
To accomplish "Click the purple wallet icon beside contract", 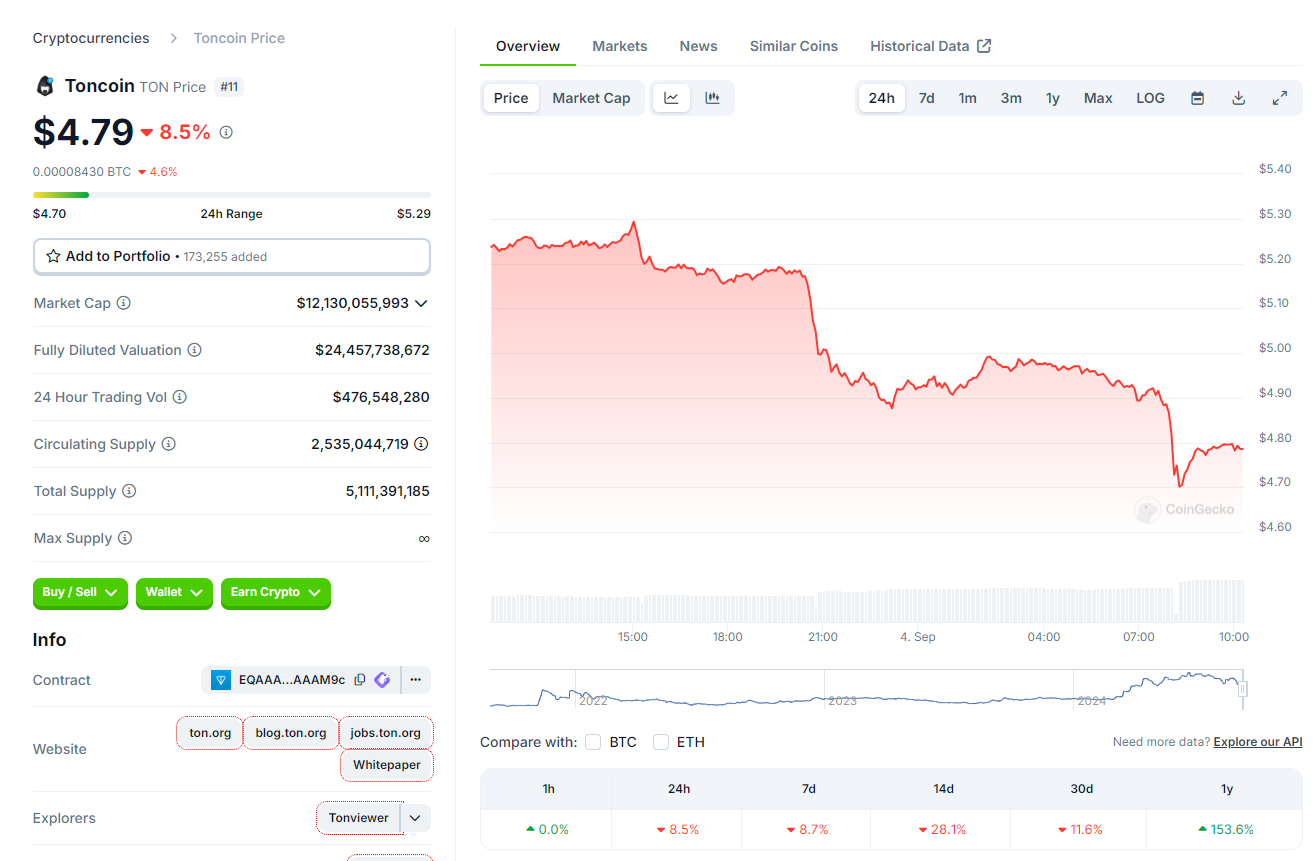I will coord(382,680).
